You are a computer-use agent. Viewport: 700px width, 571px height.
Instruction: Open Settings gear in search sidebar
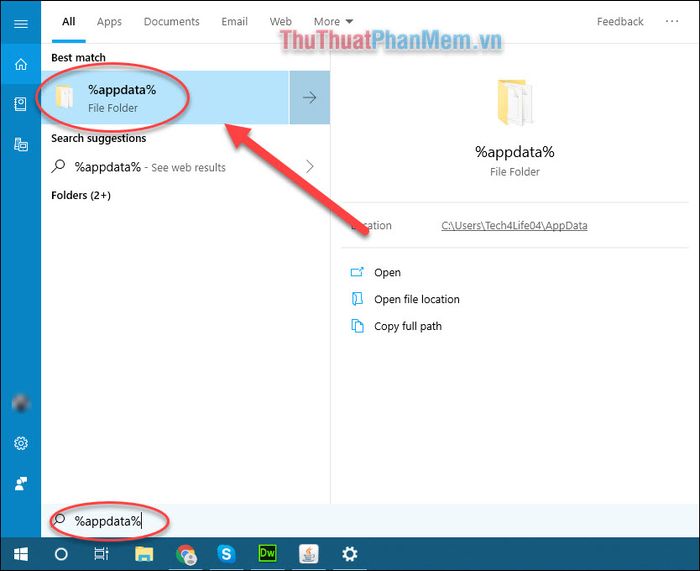pyautogui.click(x=21, y=443)
